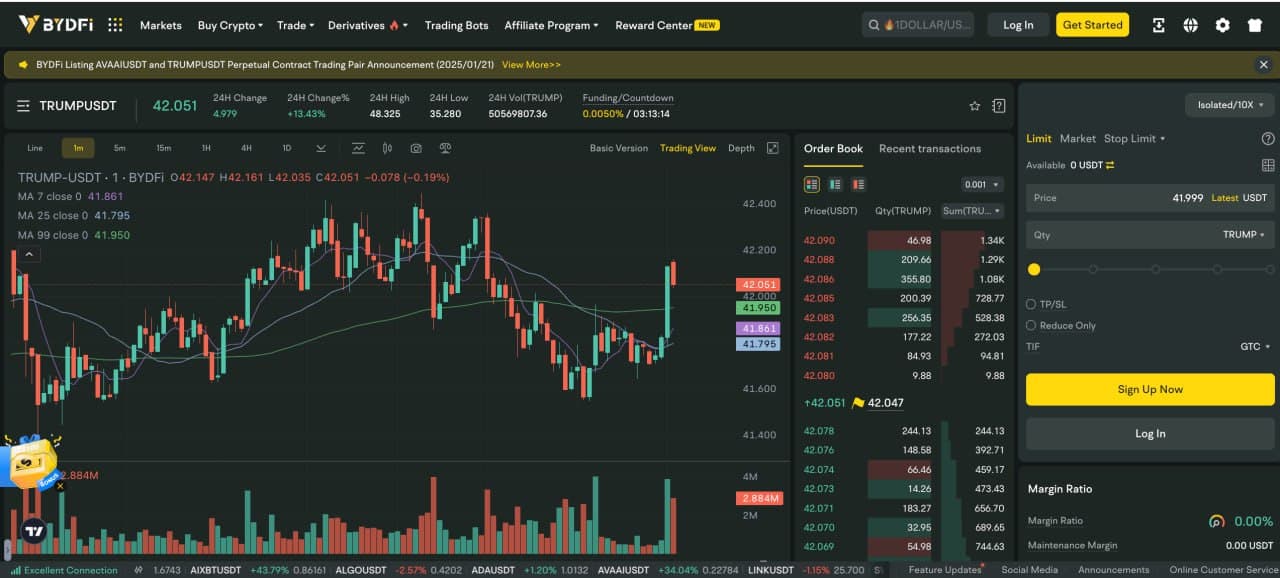This screenshot has height=578, width=1280.
Task: Open the contract info guide icon
Action: pyautogui.click(x=998, y=106)
